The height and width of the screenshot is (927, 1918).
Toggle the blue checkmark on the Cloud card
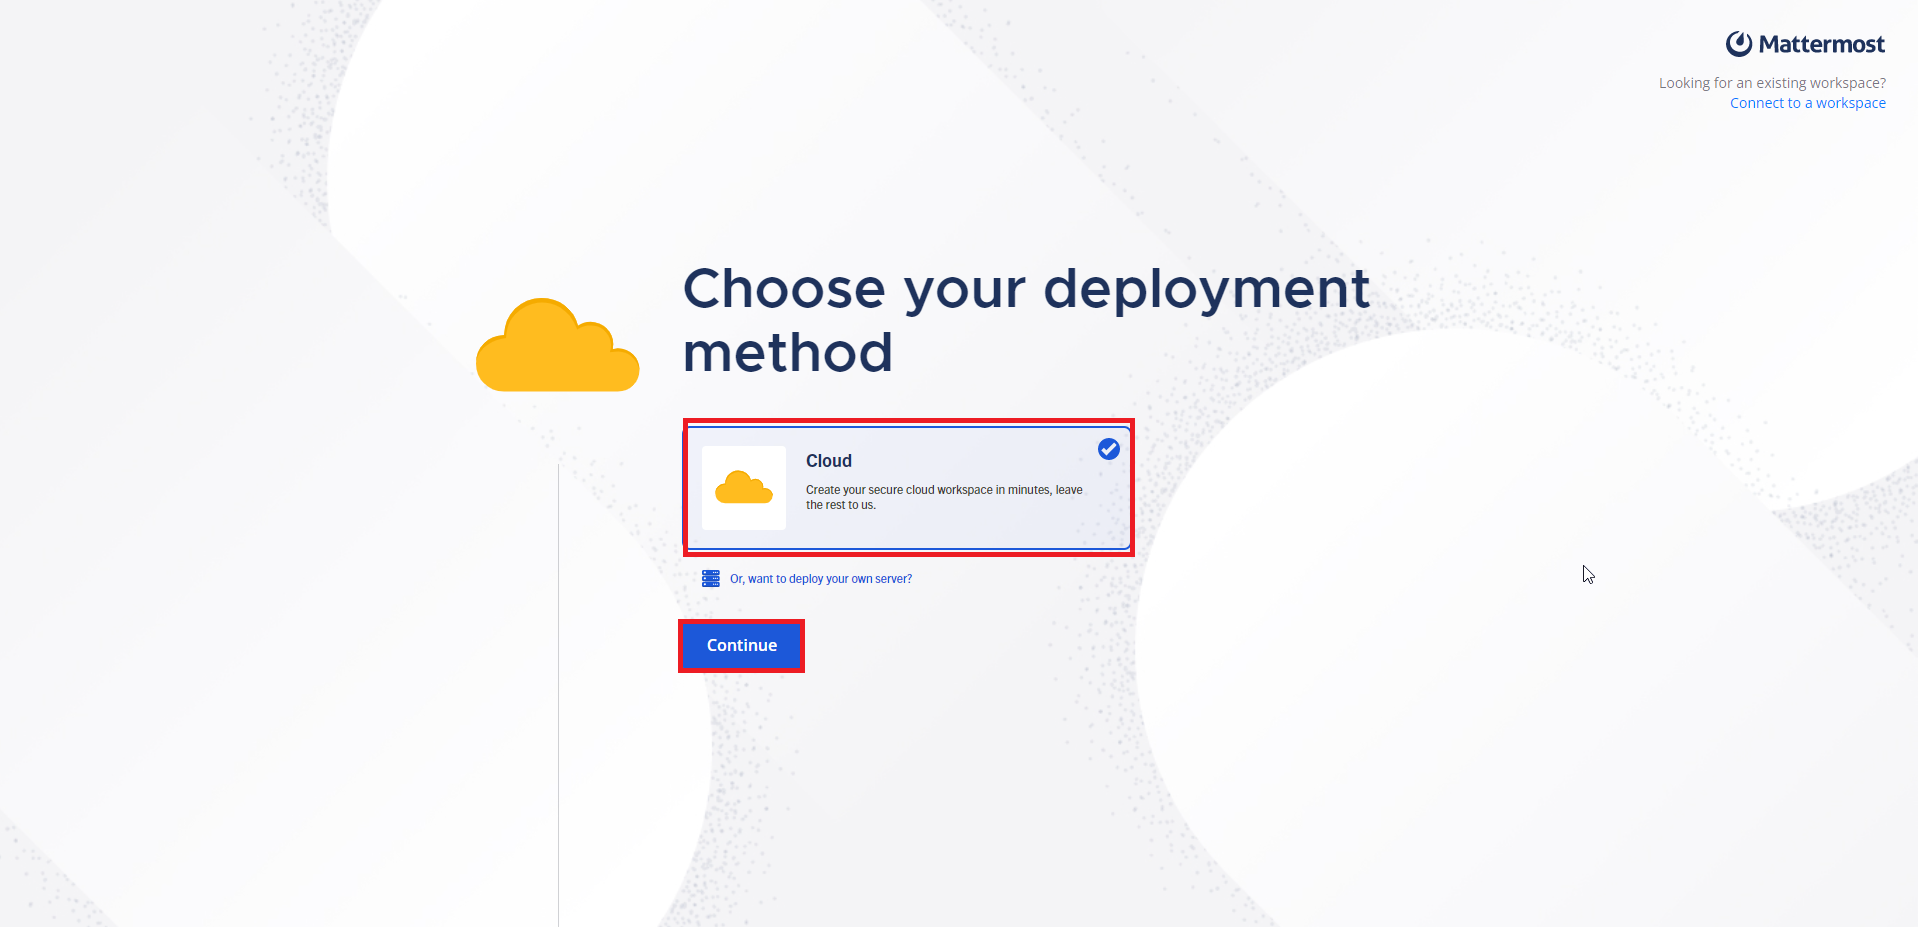click(1109, 449)
